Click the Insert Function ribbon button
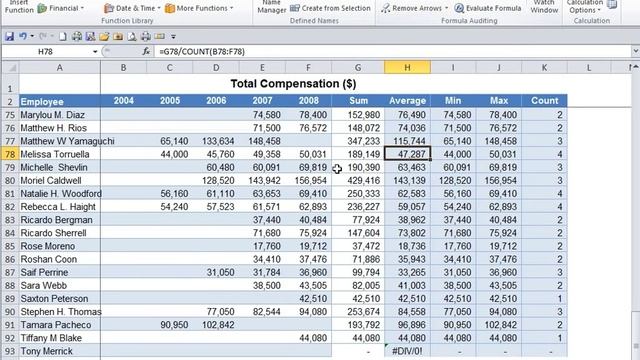The image size is (640, 360). [x=19, y=7]
